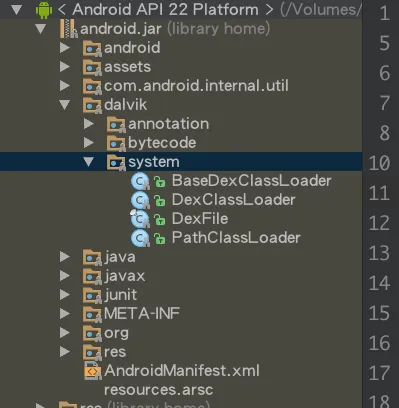The width and height of the screenshot is (399, 408).
Task: Select the resources.arsc file
Action: (x=158, y=390)
